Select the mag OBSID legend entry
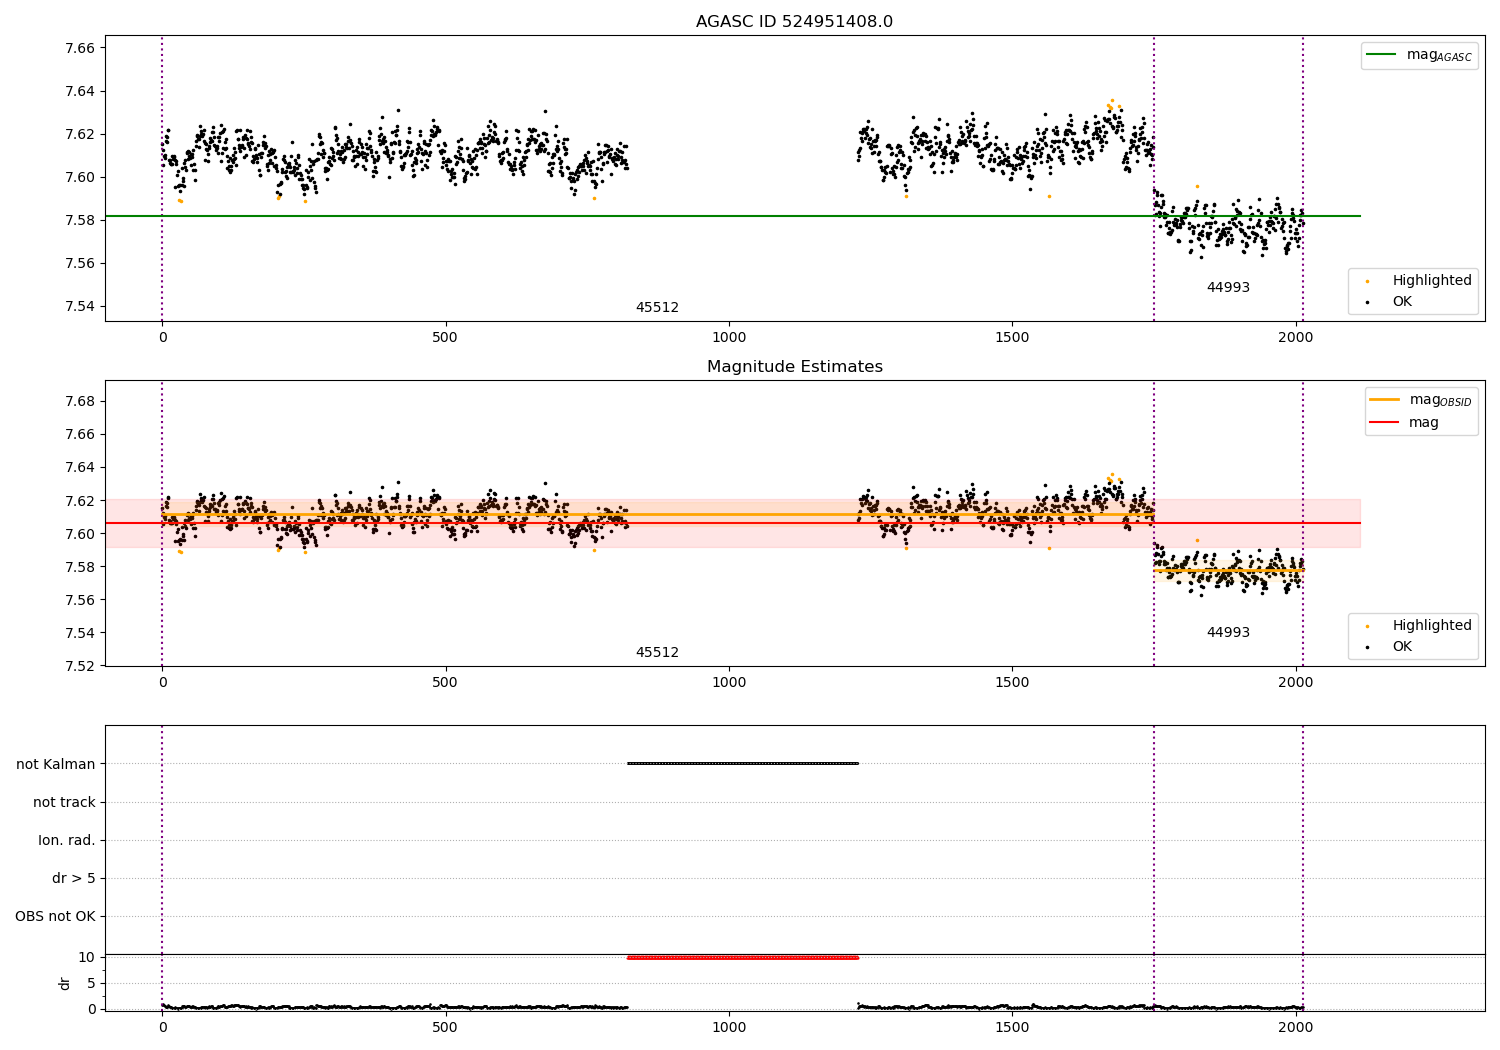Viewport: 1500px width, 1050px height. (x=1422, y=400)
